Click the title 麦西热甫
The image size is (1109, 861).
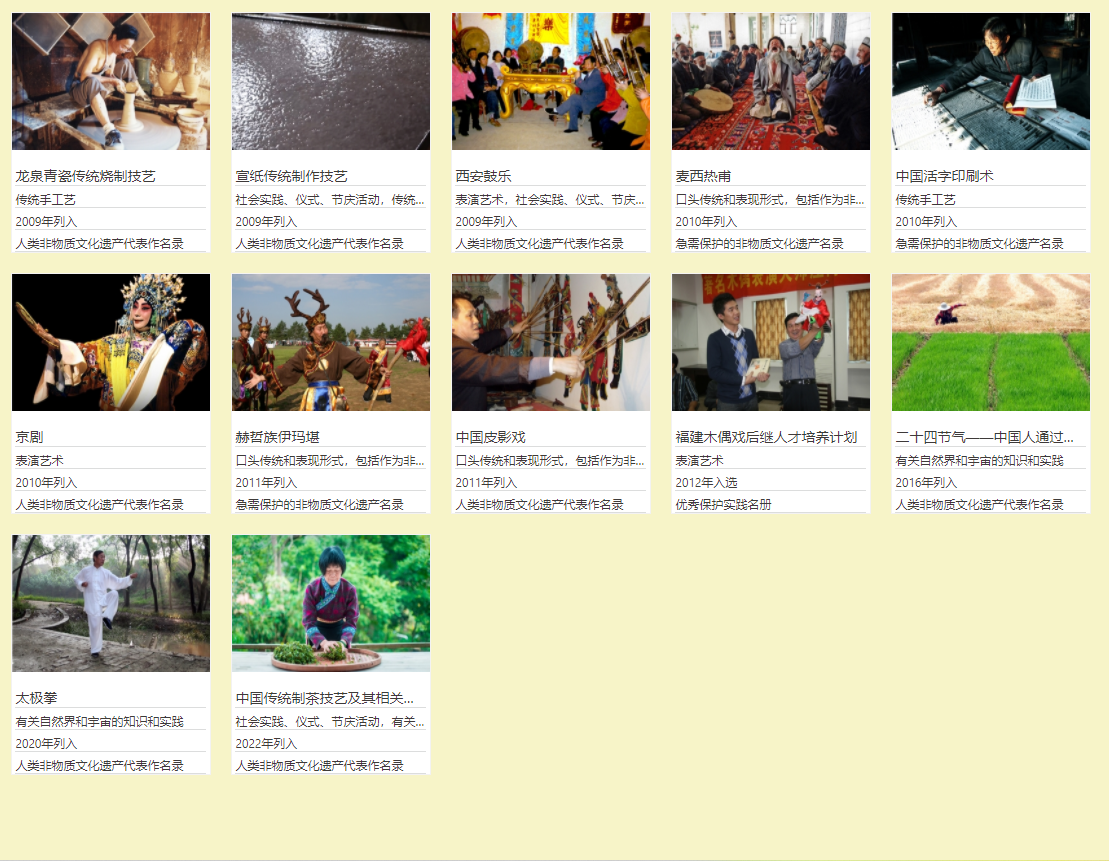tap(703, 176)
